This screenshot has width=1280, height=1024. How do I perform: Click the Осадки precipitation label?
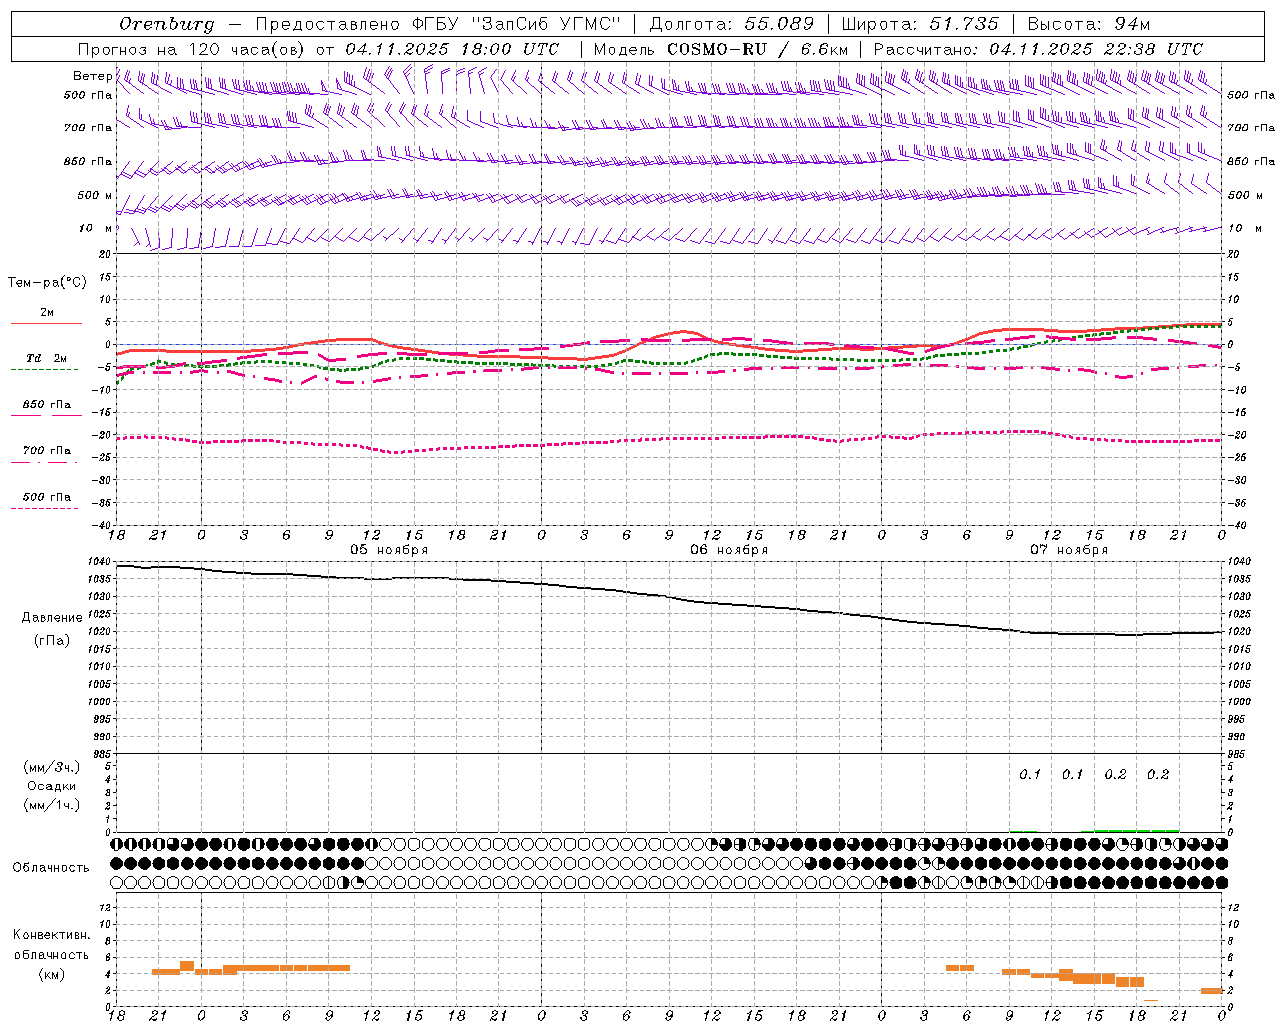pos(52,786)
